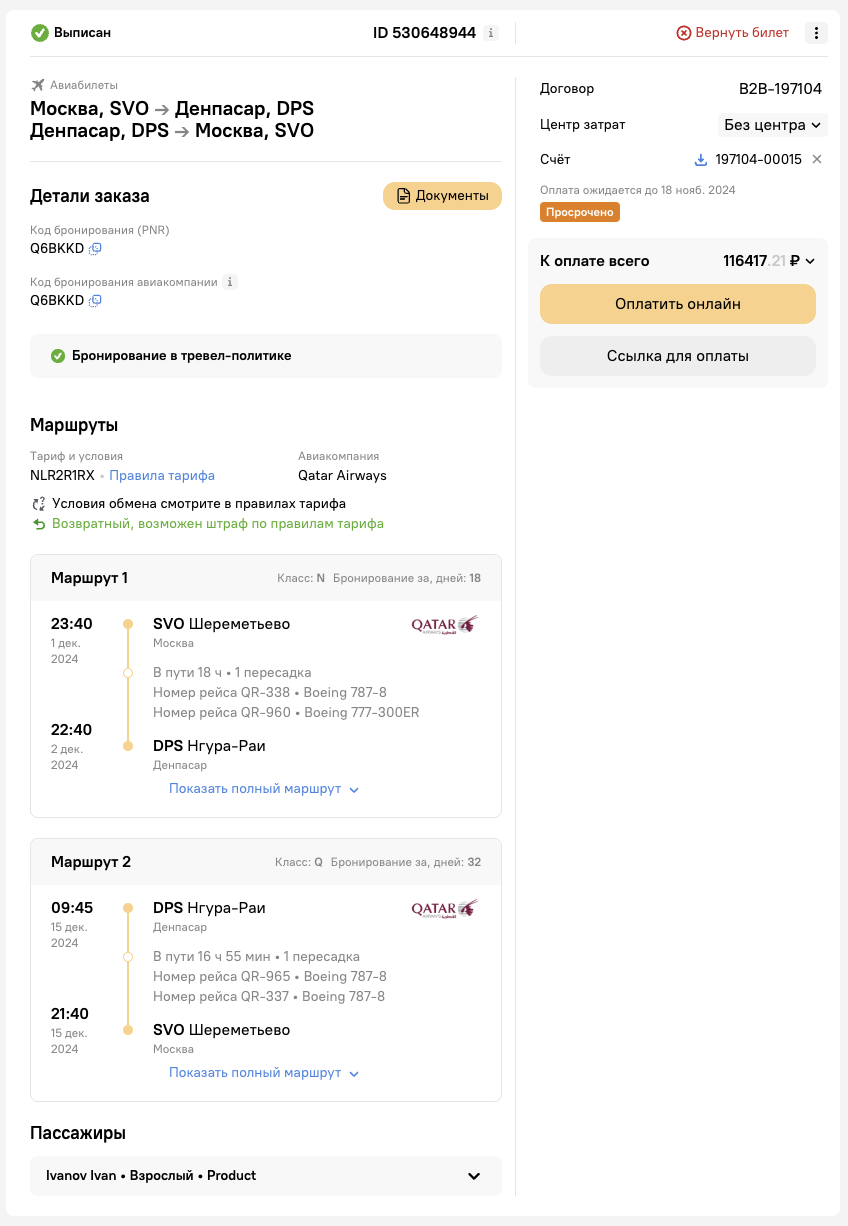The image size is (848, 1226).
Task: Click Вернуть билет to refund ticket
Action: [x=733, y=33]
